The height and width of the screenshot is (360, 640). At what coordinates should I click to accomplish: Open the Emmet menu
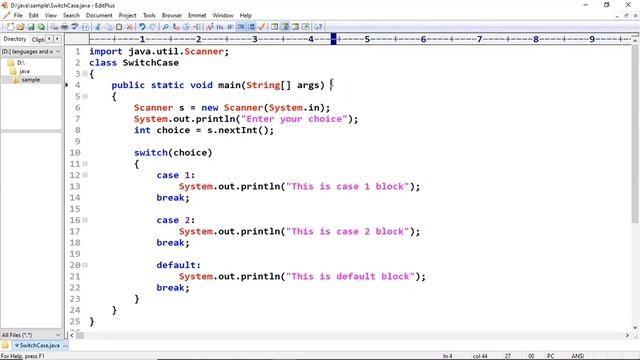(197, 16)
